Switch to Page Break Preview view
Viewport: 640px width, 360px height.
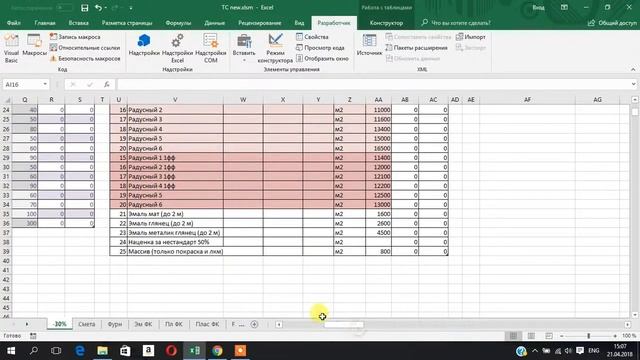click(x=549, y=336)
